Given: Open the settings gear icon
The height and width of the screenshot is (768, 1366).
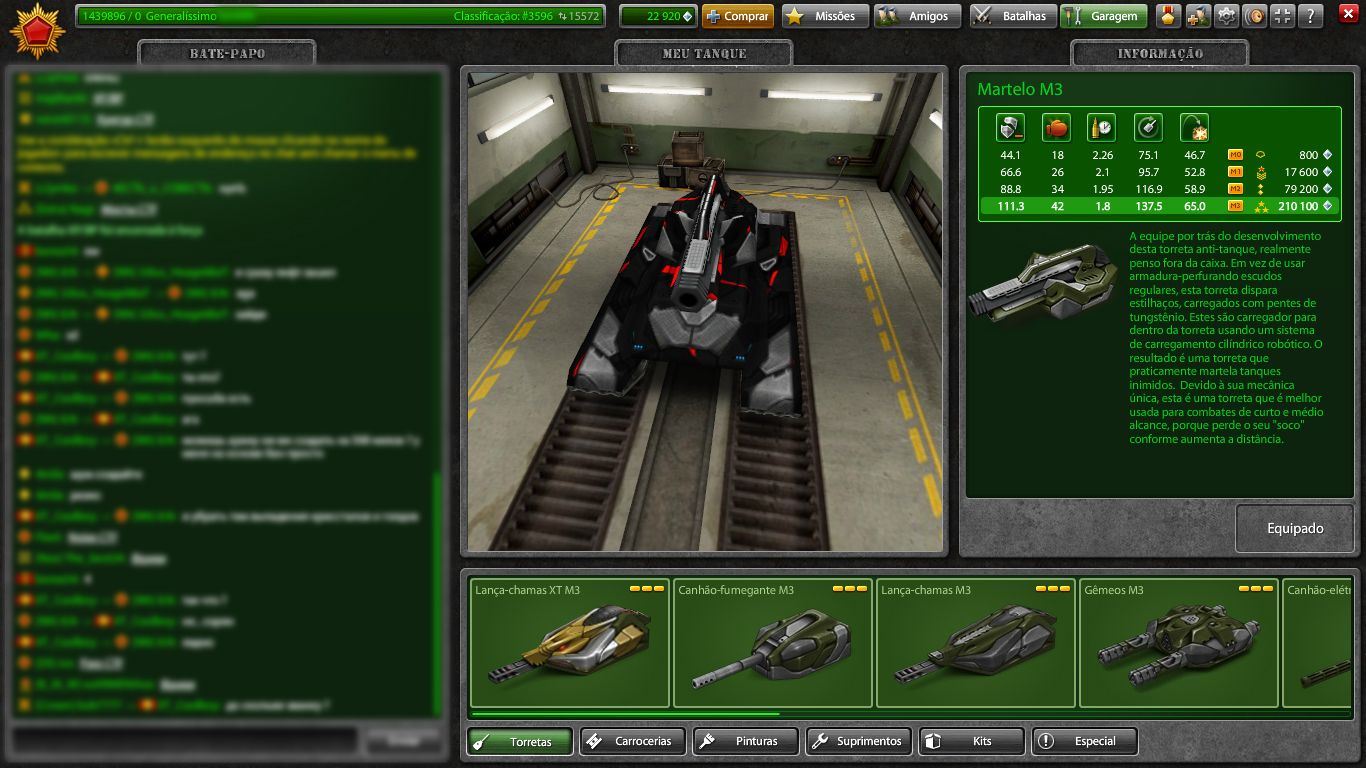Looking at the screenshot, I should tap(1226, 16).
